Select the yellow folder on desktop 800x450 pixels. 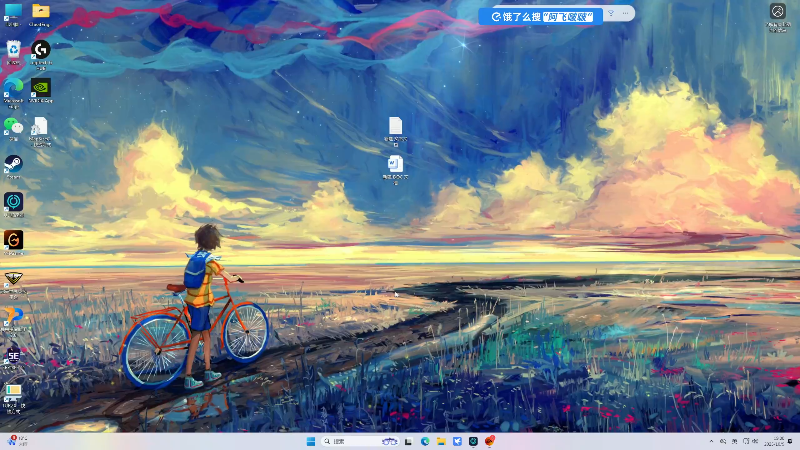click(x=40, y=14)
